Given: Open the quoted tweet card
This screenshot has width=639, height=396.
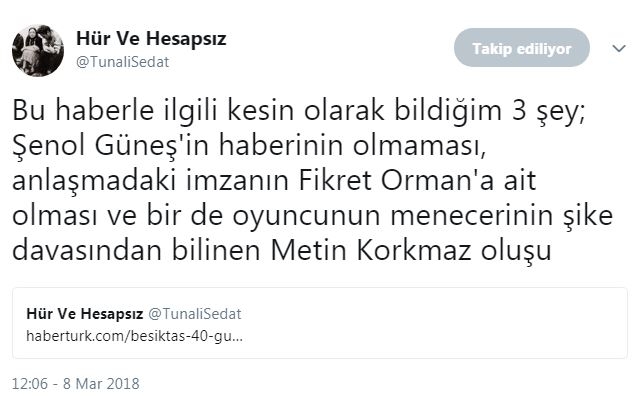Looking at the screenshot, I should pyautogui.click(x=320, y=323).
